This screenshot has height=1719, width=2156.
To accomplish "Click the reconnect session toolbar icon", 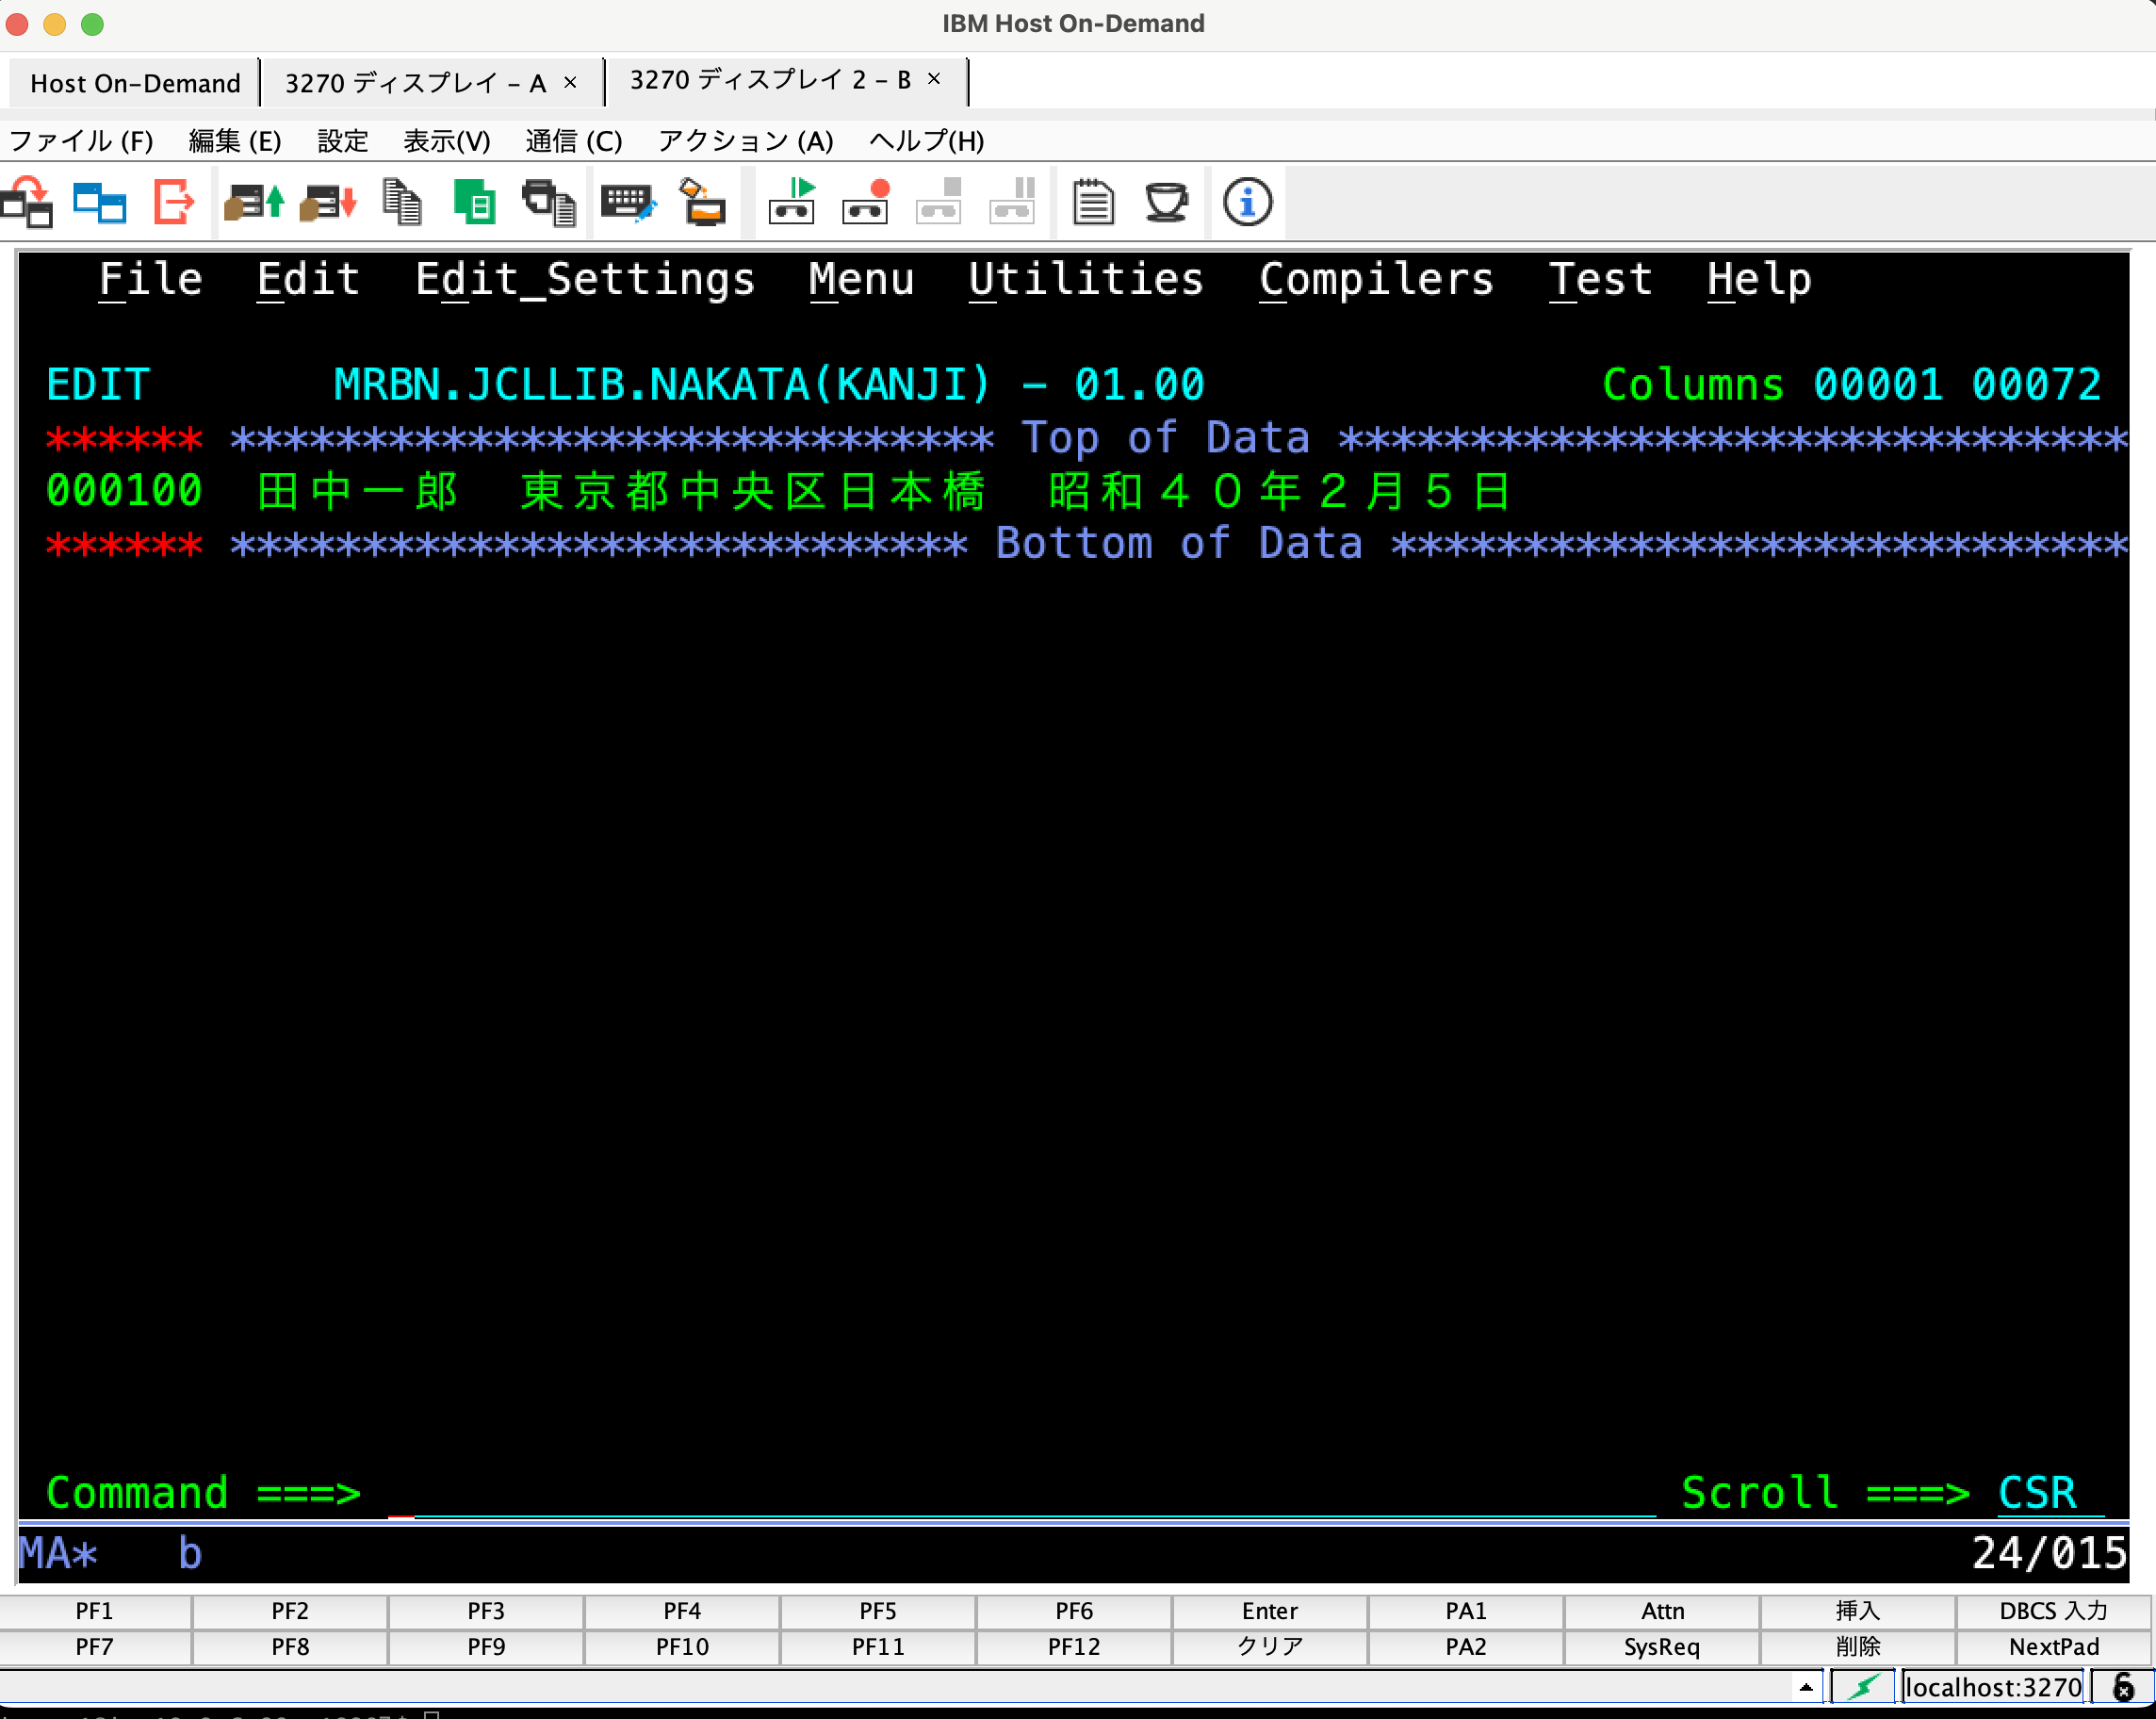I will [x=27, y=203].
